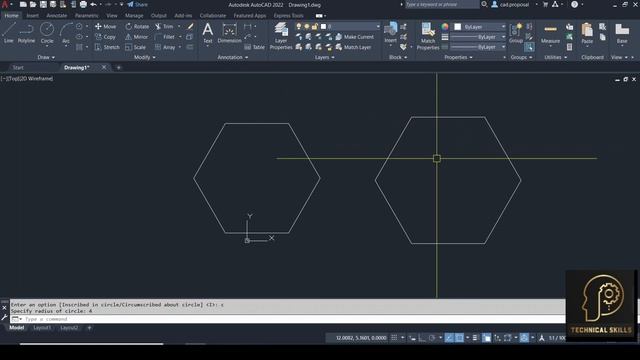Image resolution: width=640 pixels, height=360 pixels.
Task: Select the Dimension tool
Action: 229,33
